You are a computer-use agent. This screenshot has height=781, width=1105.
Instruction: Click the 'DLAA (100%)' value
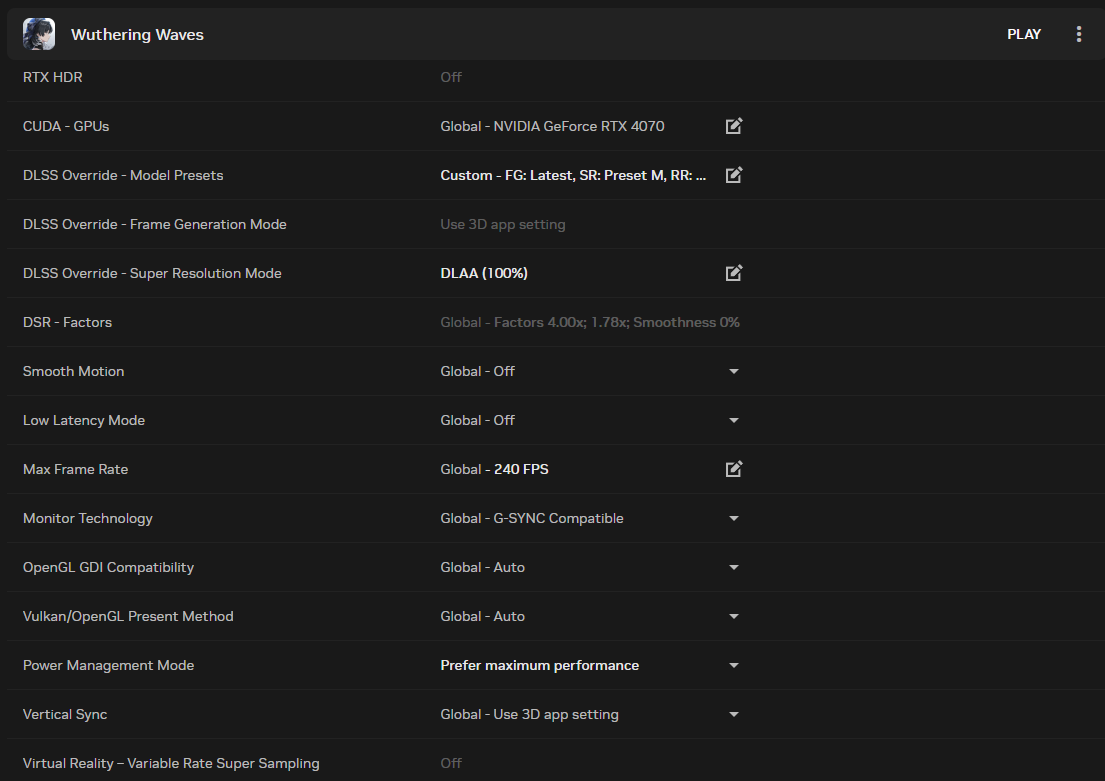coord(483,273)
